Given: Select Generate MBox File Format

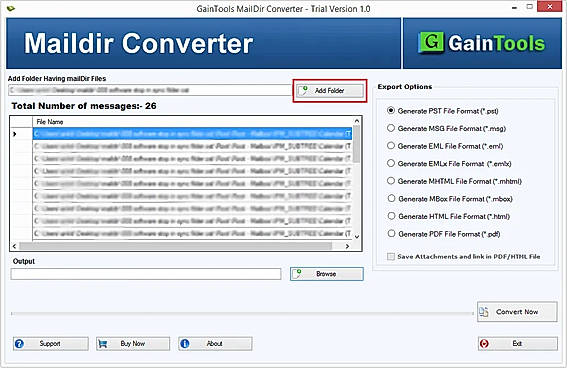Looking at the screenshot, I should (391, 198).
